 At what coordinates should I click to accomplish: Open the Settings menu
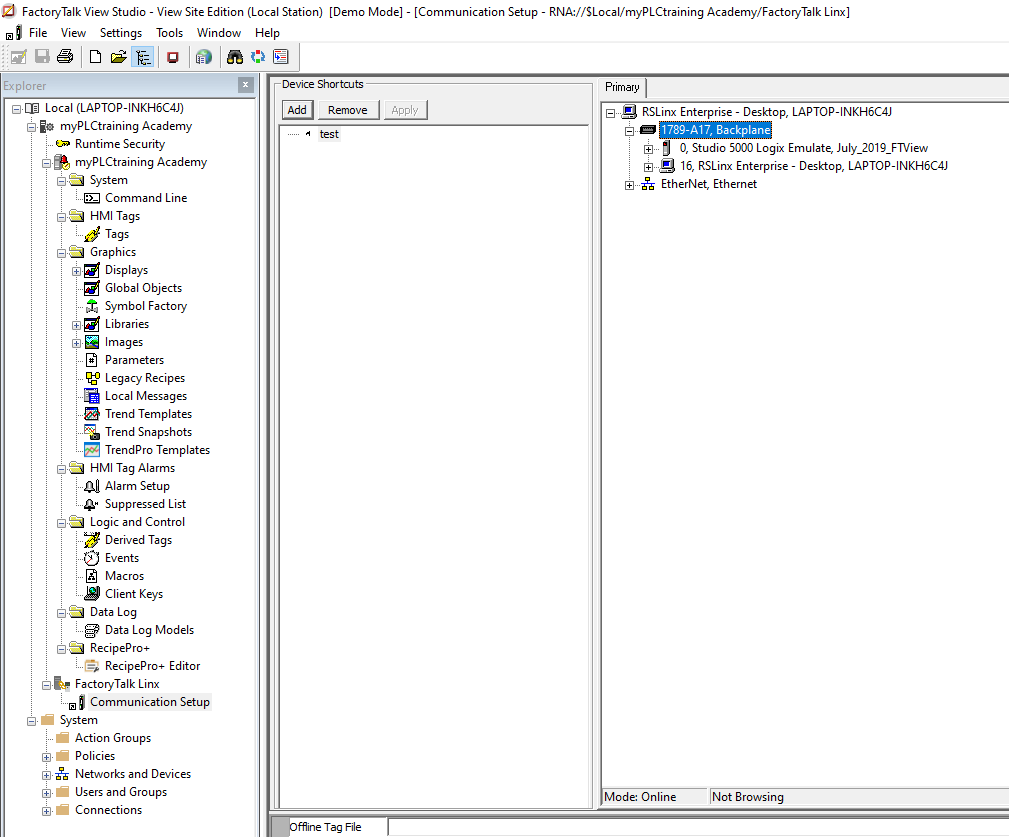121,33
